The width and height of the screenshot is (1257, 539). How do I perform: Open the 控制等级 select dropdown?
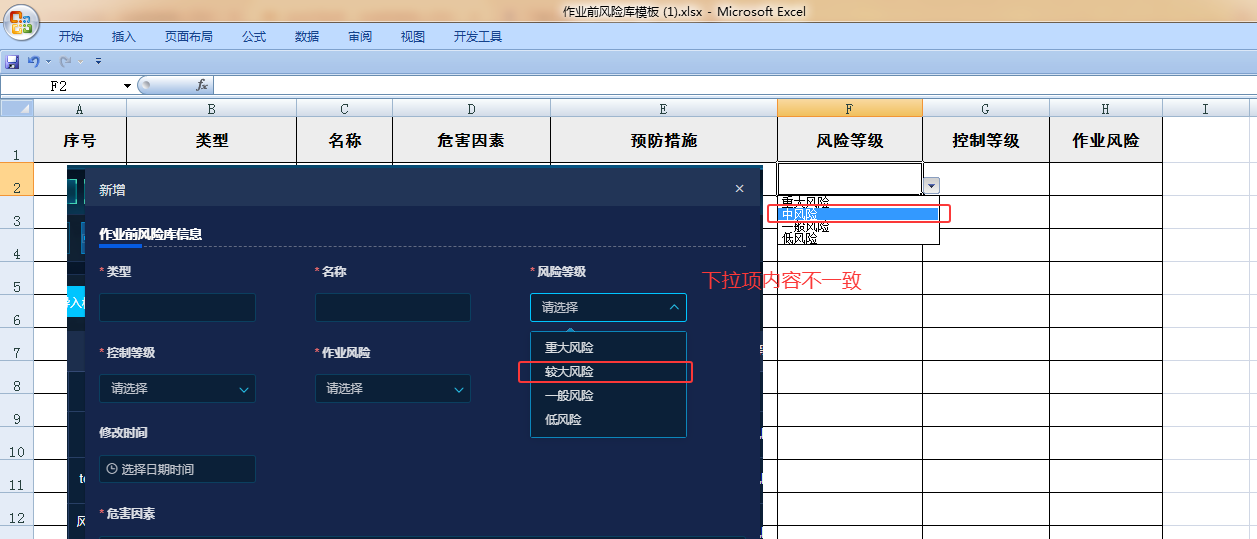point(177,389)
